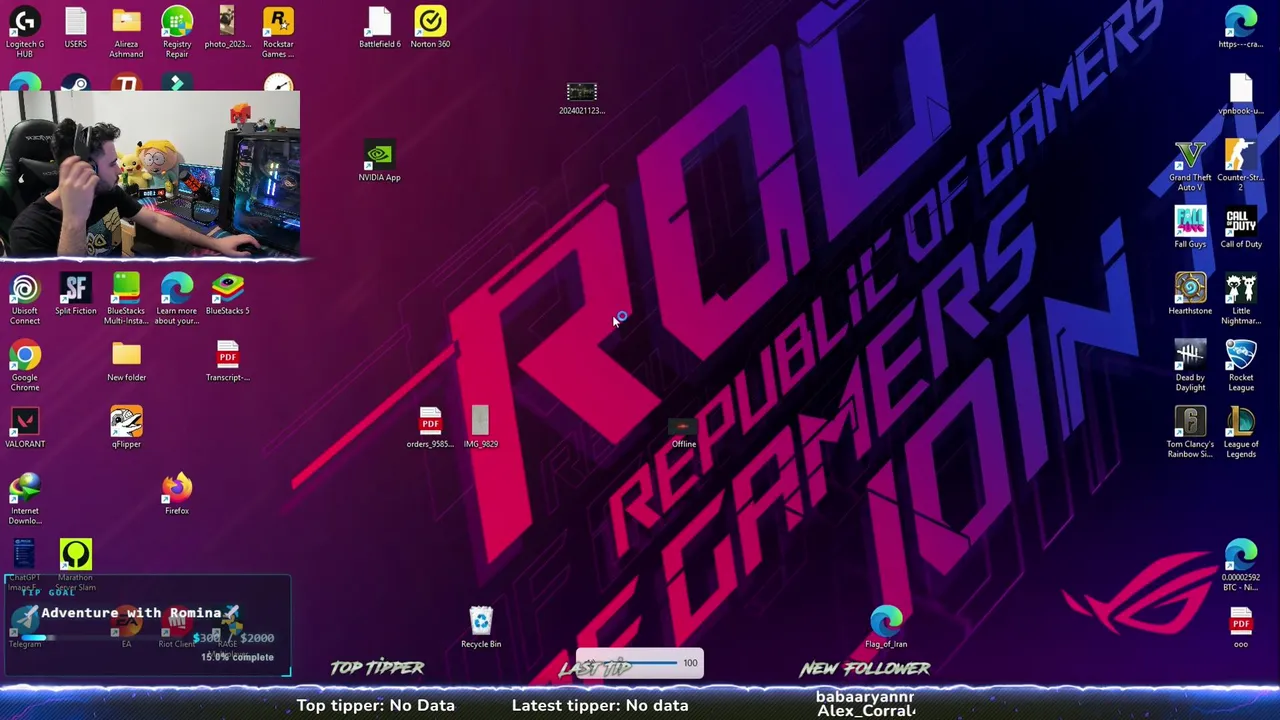Open the qFlipper application icon

tap(126, 428)
